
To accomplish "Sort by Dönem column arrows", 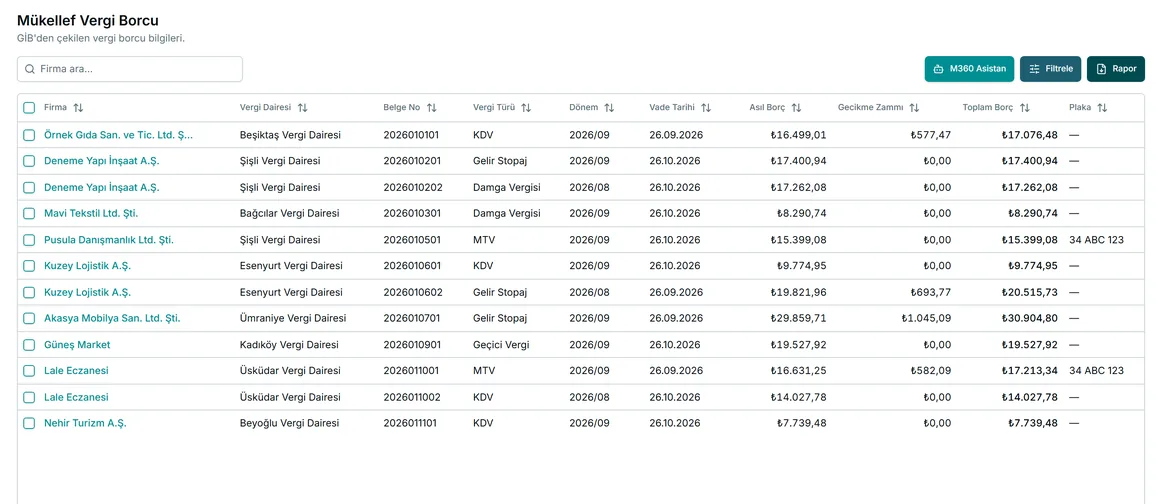I will (609, 107).
